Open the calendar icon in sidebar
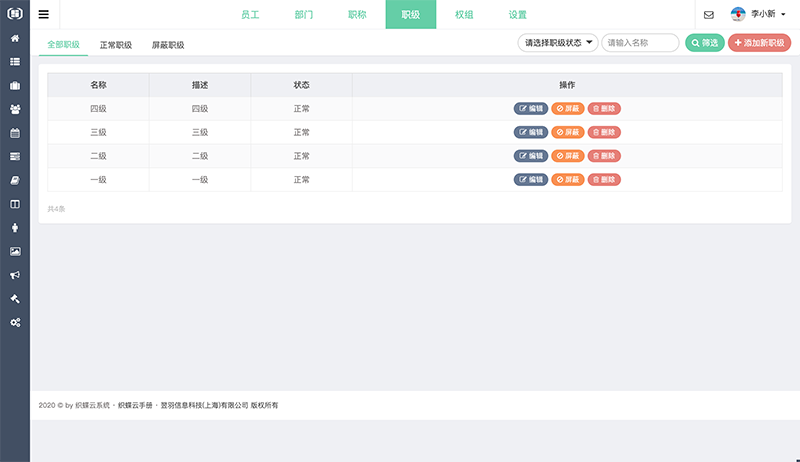The height and width of the screenshot is (462, 800). point(15,133)
